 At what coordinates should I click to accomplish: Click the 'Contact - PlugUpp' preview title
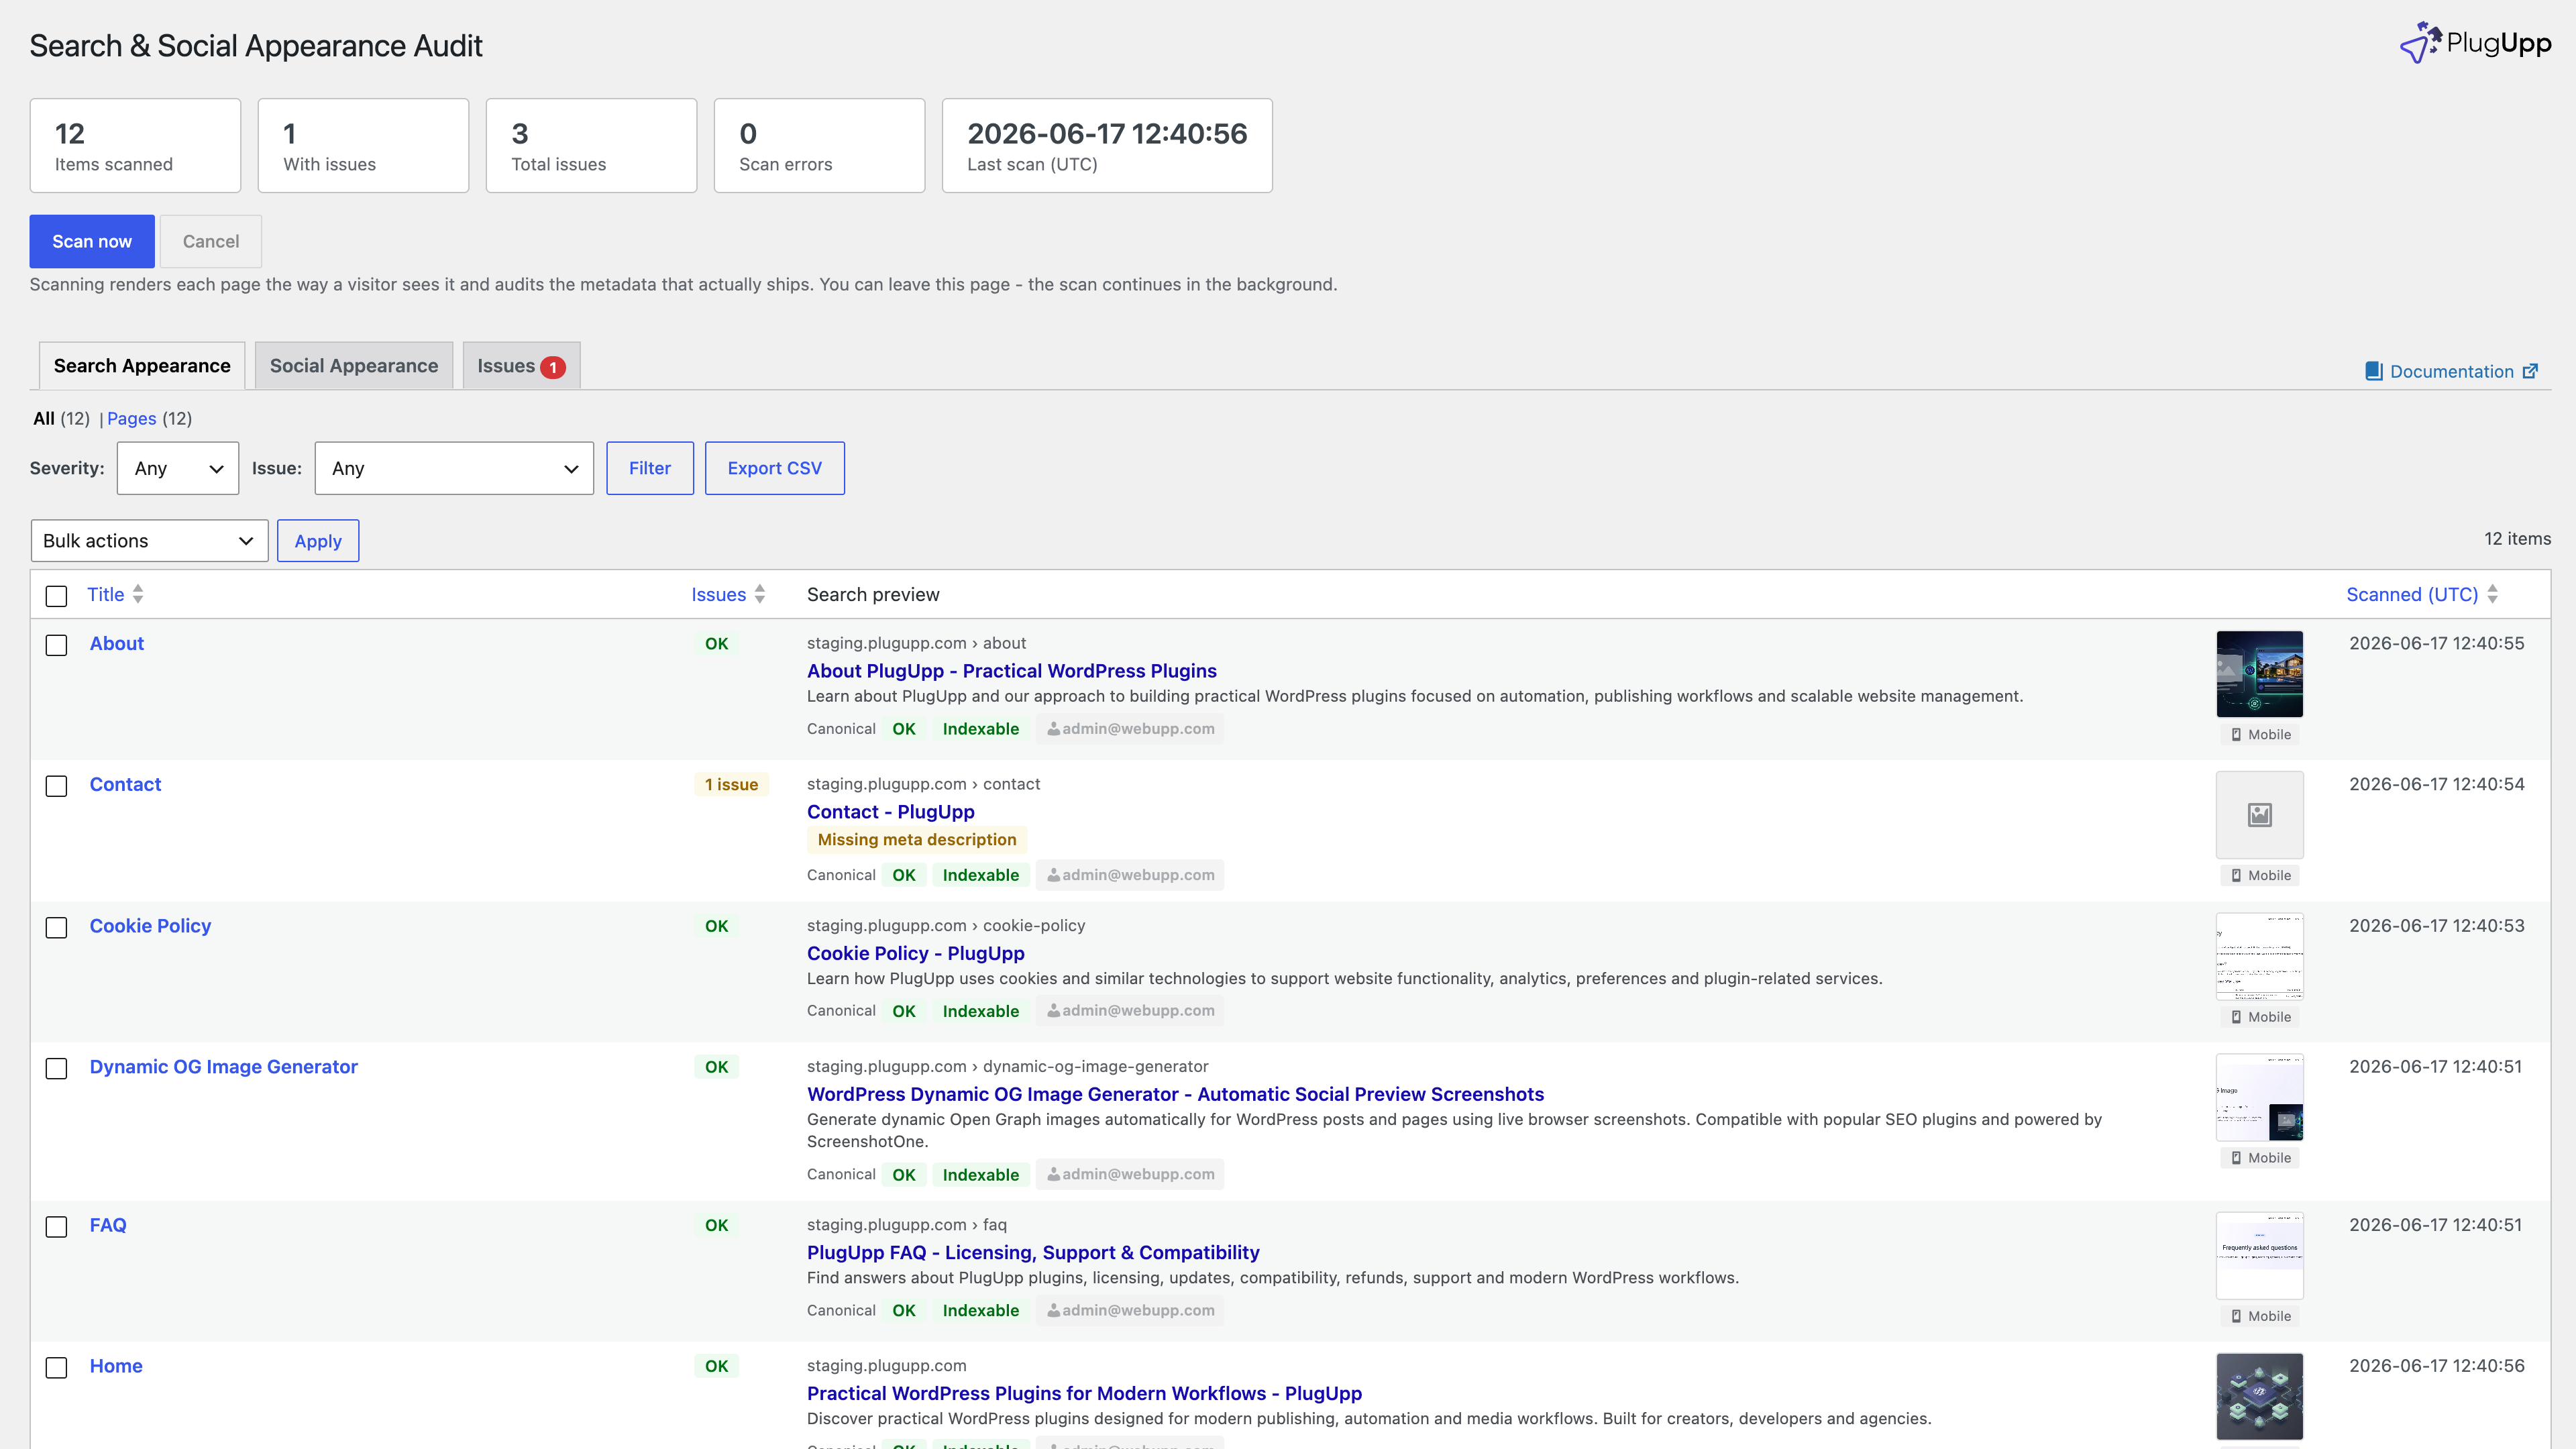[x=891, y=812]
